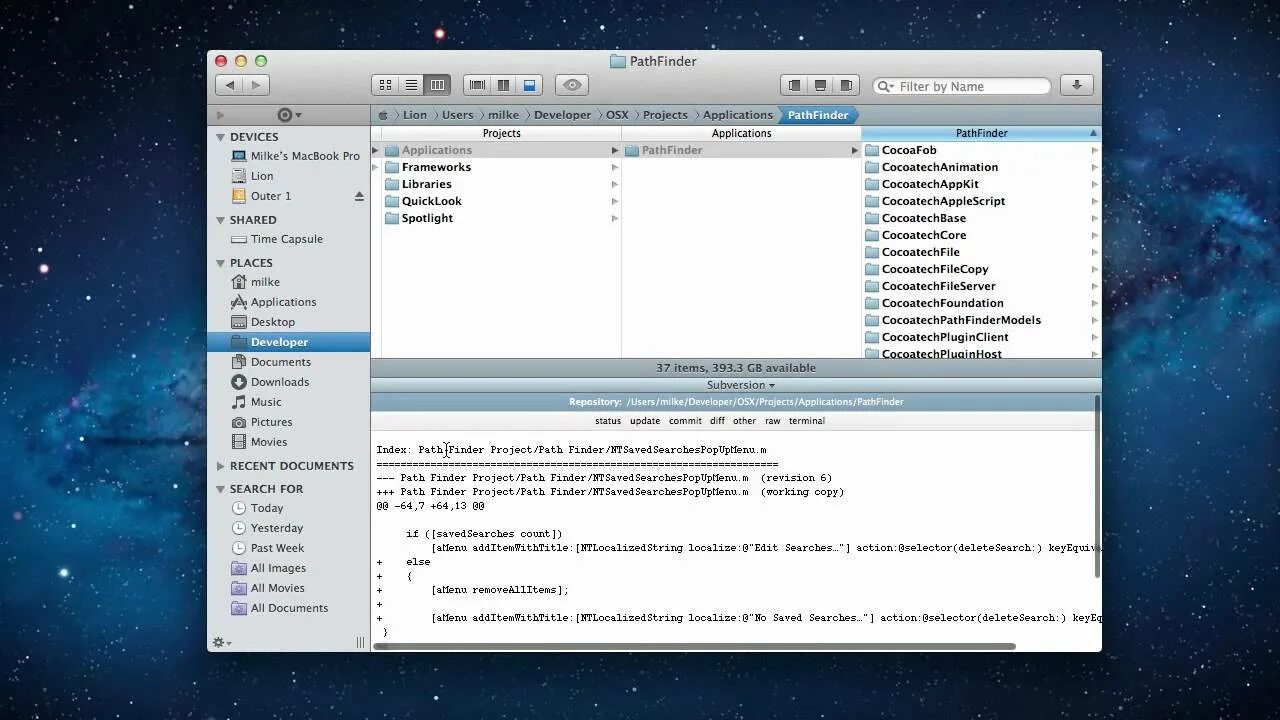Click the Subversion update command
1280x720 pixels.
tap(645, 421)
